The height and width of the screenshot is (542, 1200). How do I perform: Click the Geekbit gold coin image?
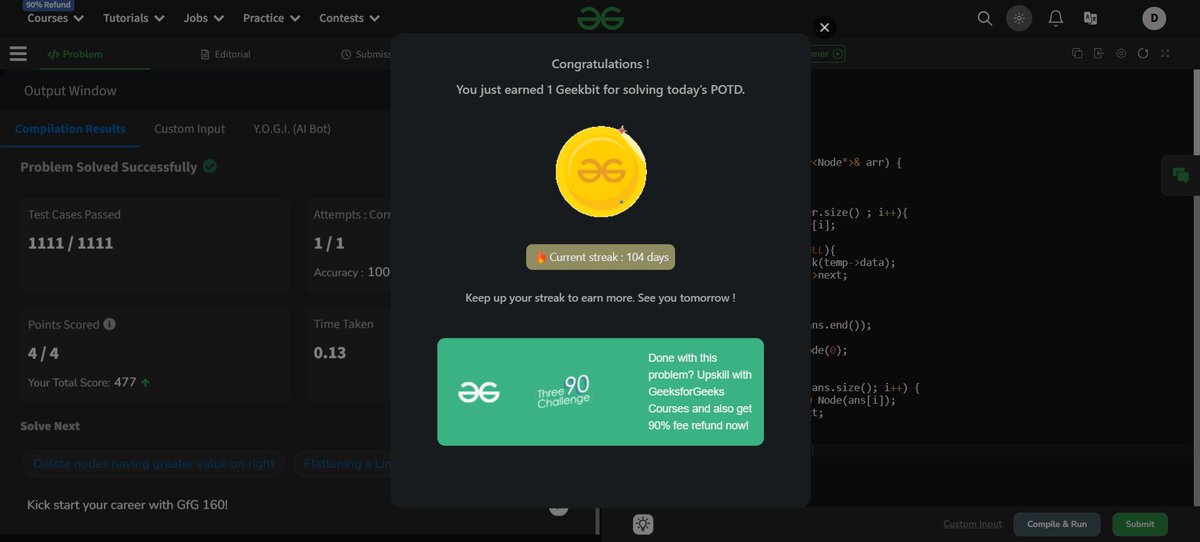pos(601,172)
